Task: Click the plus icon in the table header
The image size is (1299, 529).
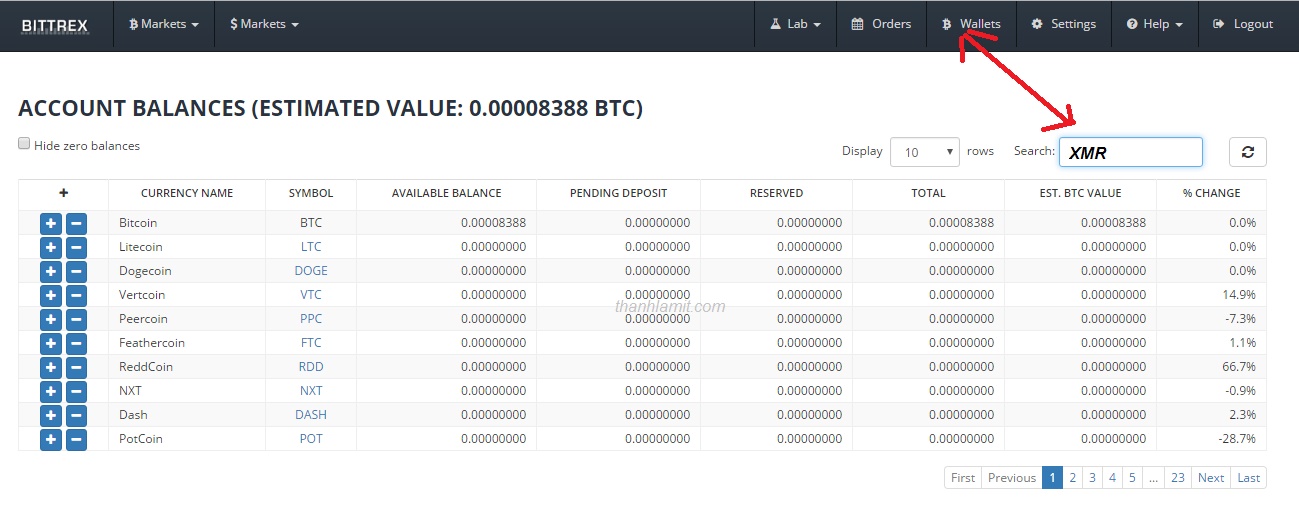Action: pyautogui.click(x=63, y=193)
